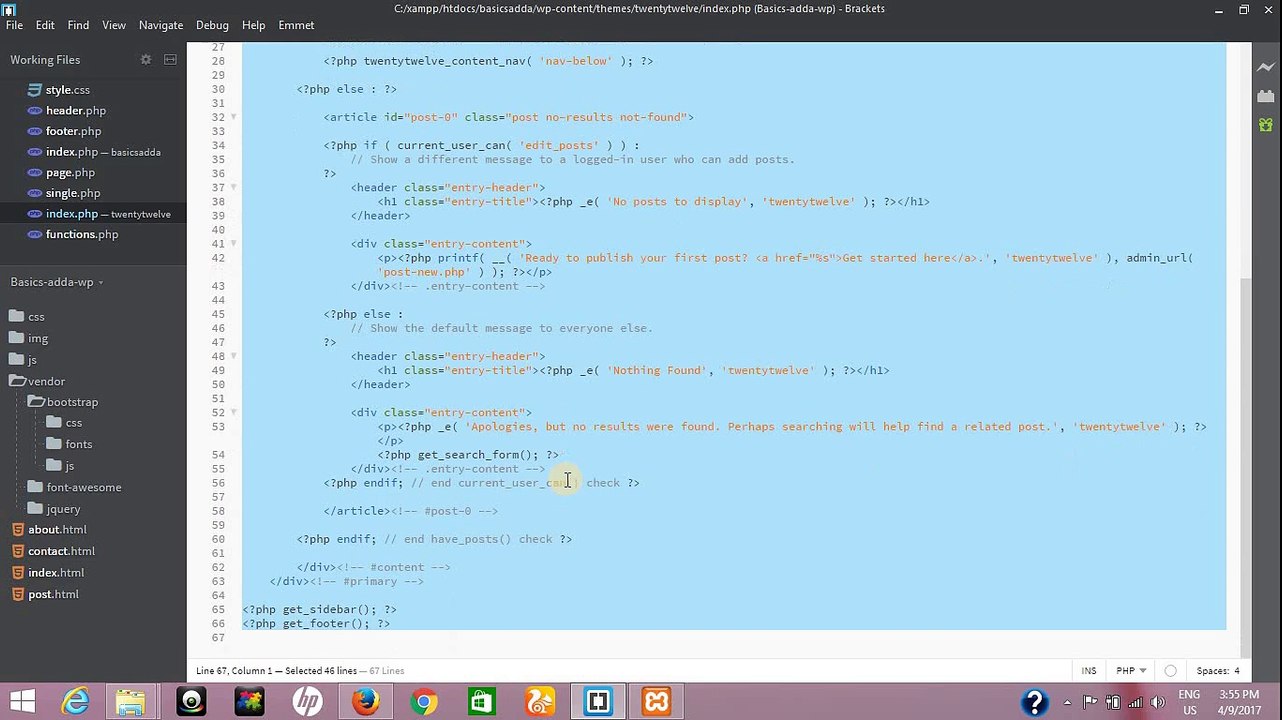Toggle INS insert/overwrite mode
The height and width of the screenshot is (720, 1282).
(1088, 671)
